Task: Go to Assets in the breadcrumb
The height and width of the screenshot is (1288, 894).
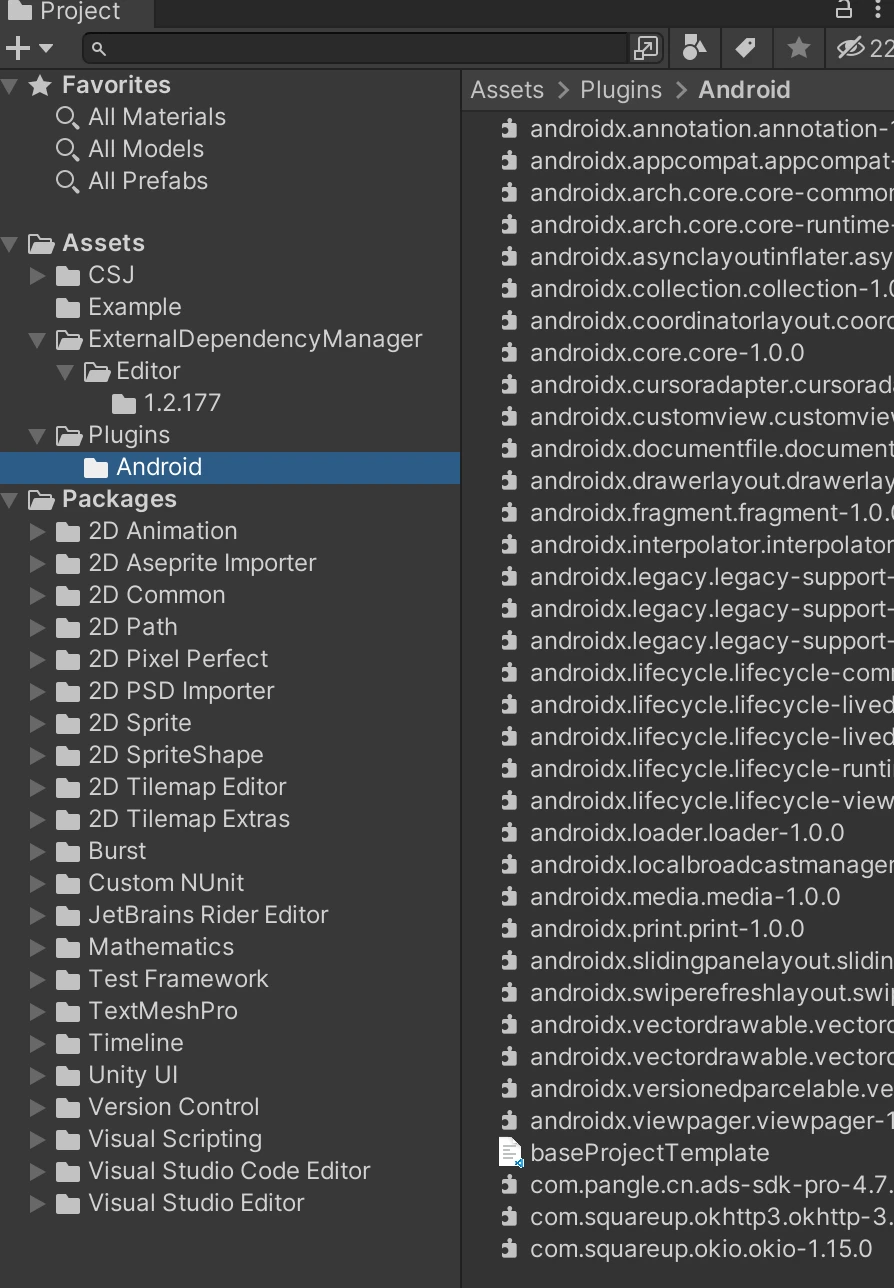Action: 507,90
